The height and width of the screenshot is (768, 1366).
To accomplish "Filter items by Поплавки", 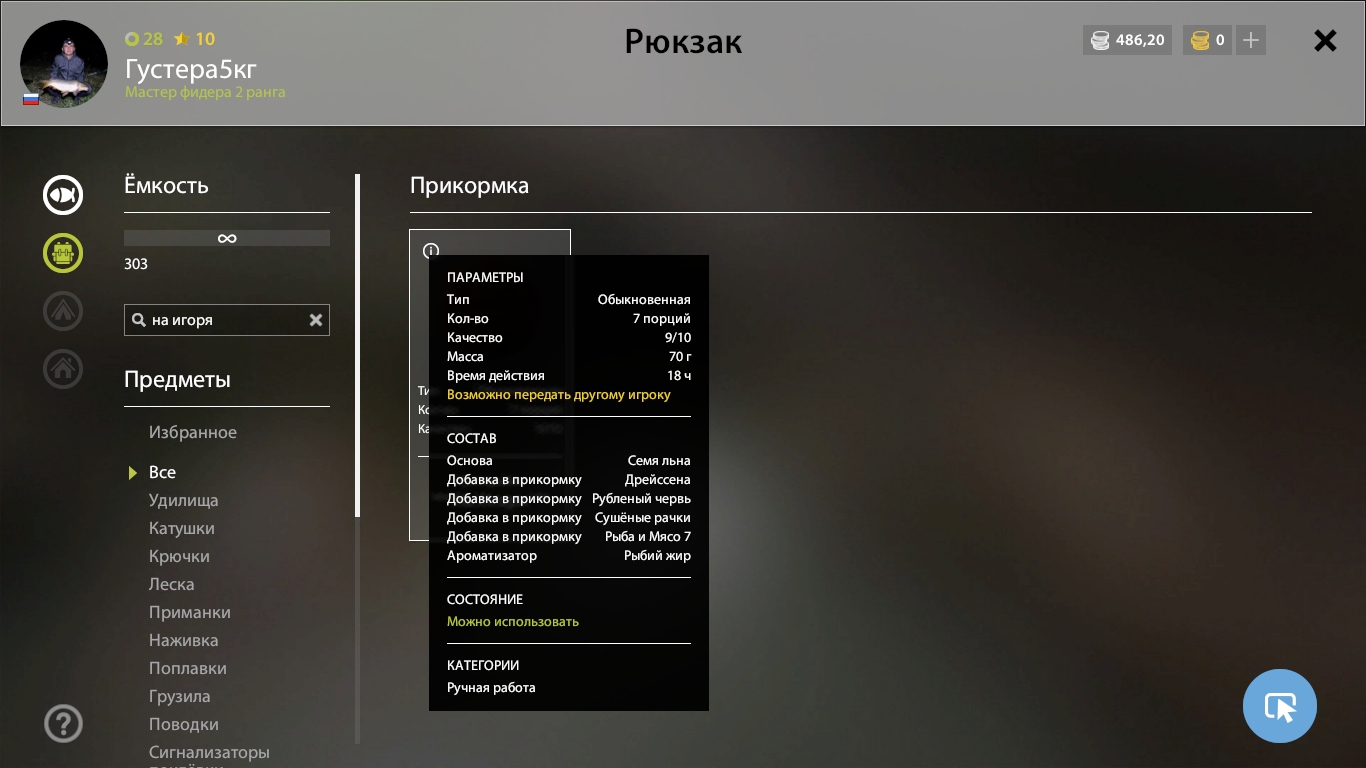I will pyautogui.click(x=188, y=668).
